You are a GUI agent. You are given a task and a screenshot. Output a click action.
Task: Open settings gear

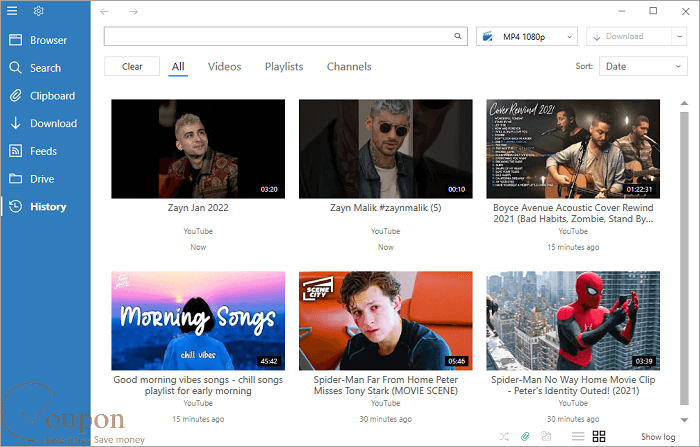(38, 11)
